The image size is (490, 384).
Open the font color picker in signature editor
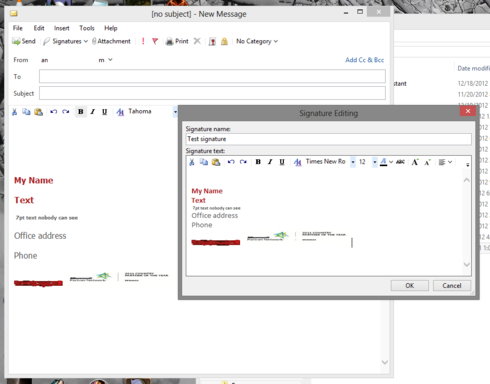coord(391,162)
